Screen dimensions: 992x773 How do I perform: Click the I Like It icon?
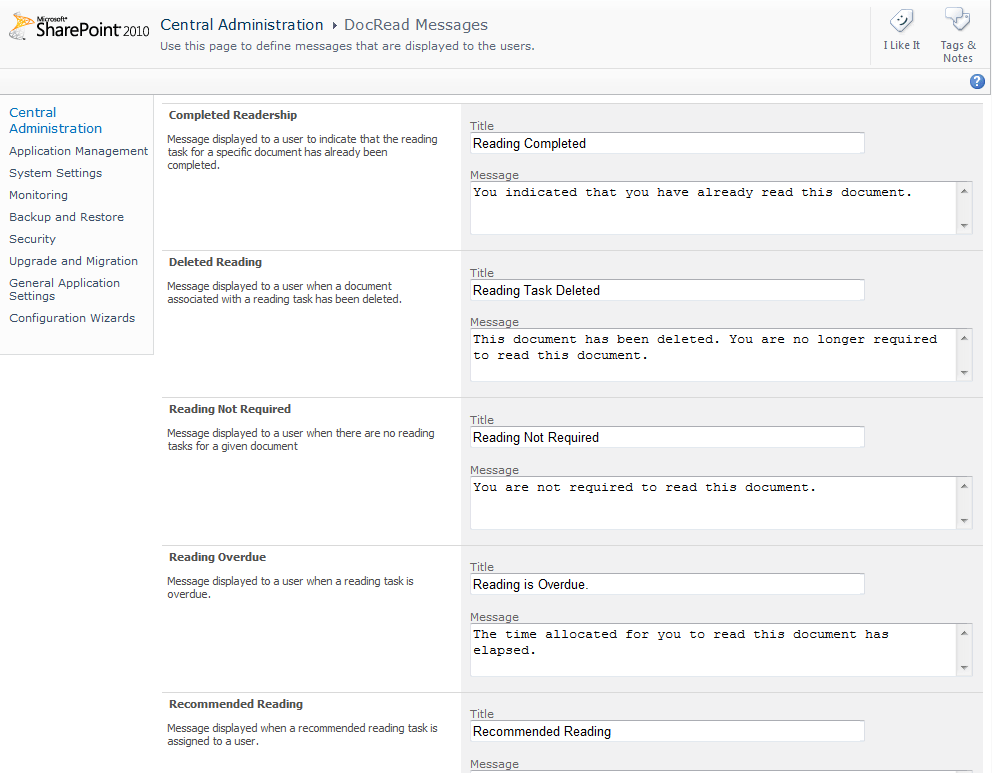click(x=901, y=22)
